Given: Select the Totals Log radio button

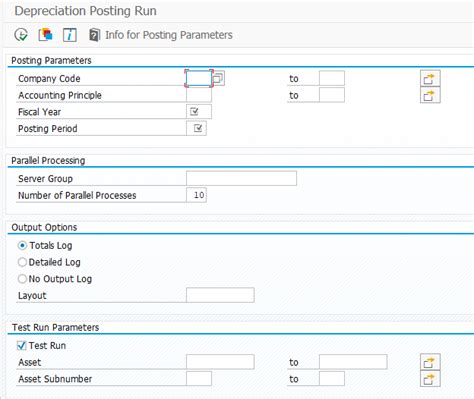Looking at the screenshot, I should point(22,246).
